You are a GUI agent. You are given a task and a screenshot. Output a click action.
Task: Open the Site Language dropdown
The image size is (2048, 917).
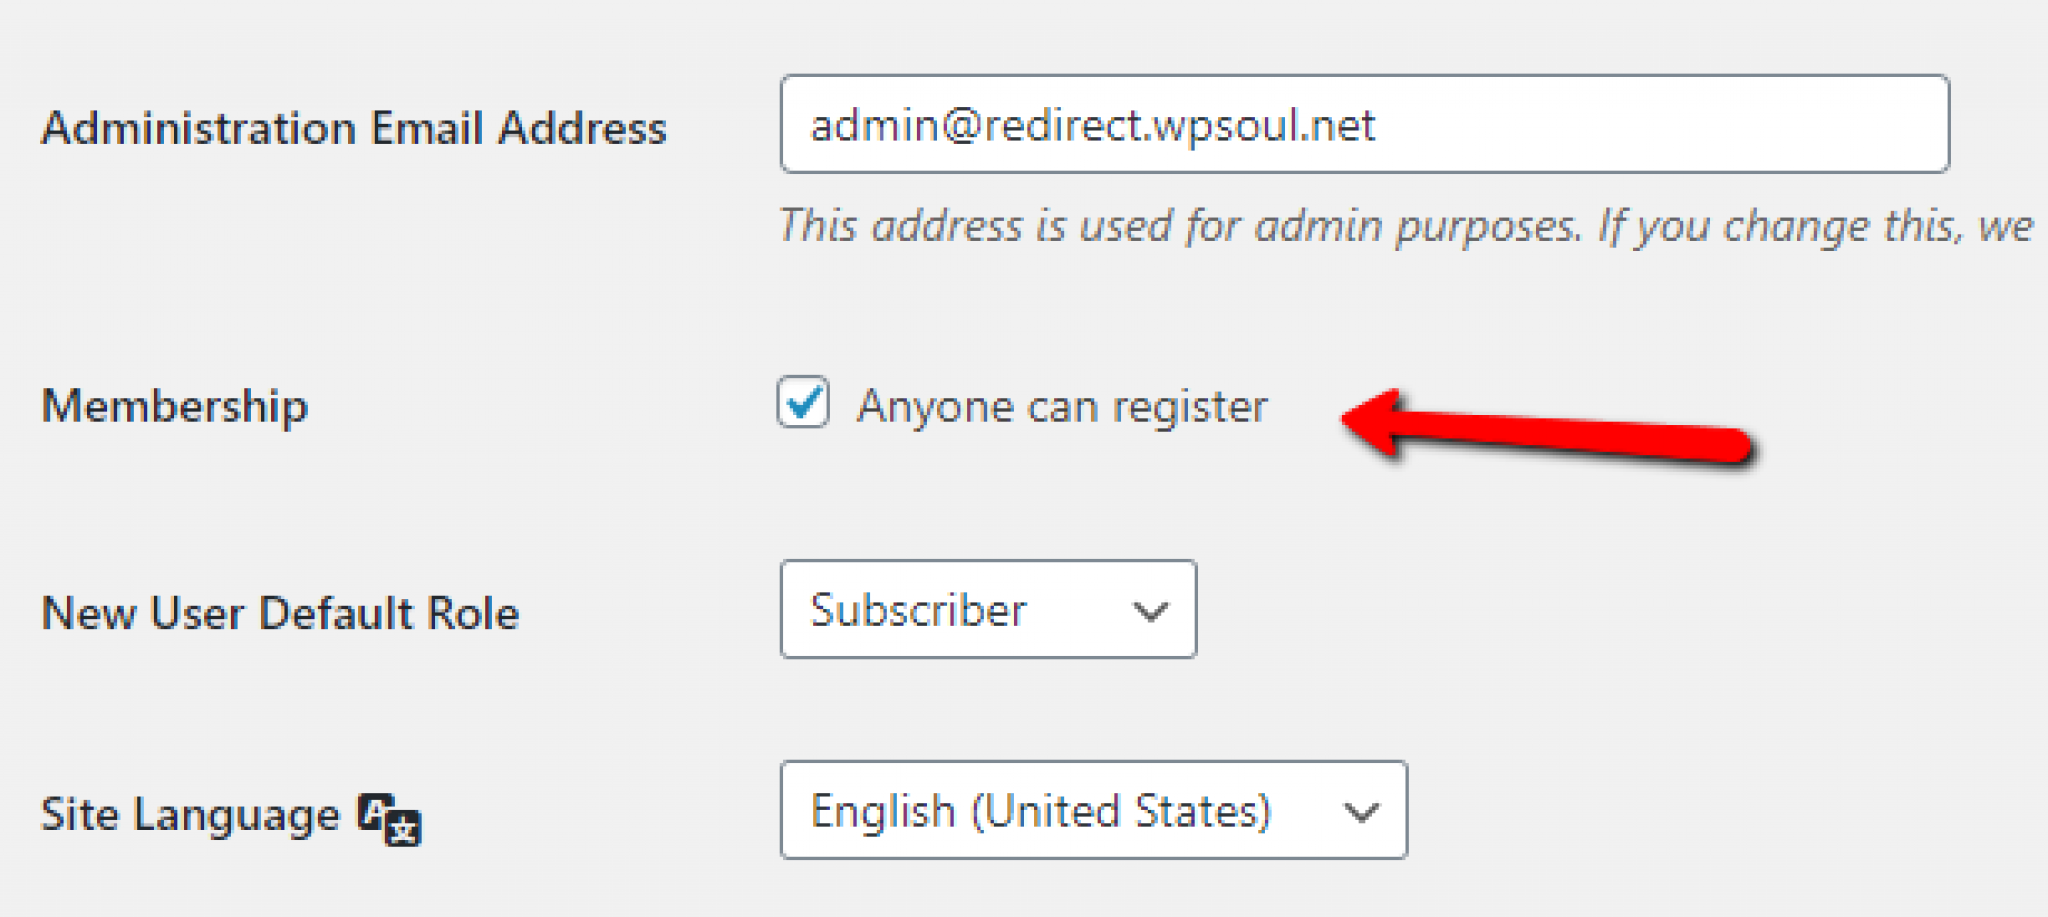(x=1094, y=810)
